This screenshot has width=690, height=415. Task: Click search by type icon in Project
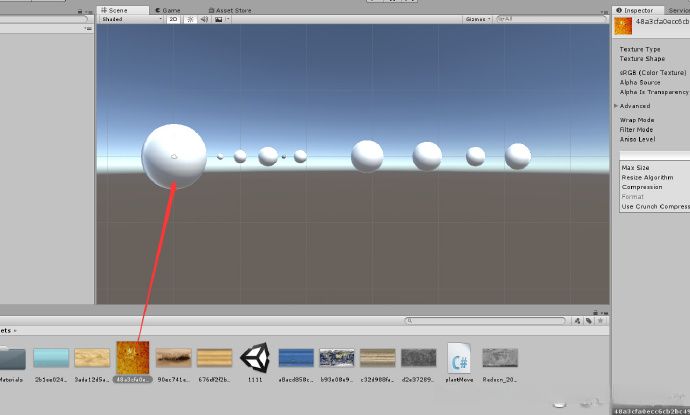(x=577, y=321)
